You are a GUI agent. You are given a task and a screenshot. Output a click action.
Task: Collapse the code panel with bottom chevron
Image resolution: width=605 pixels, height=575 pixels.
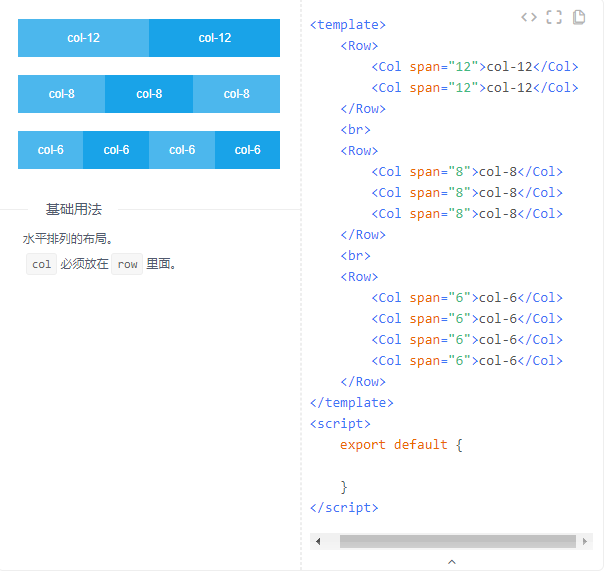(452, 562)
